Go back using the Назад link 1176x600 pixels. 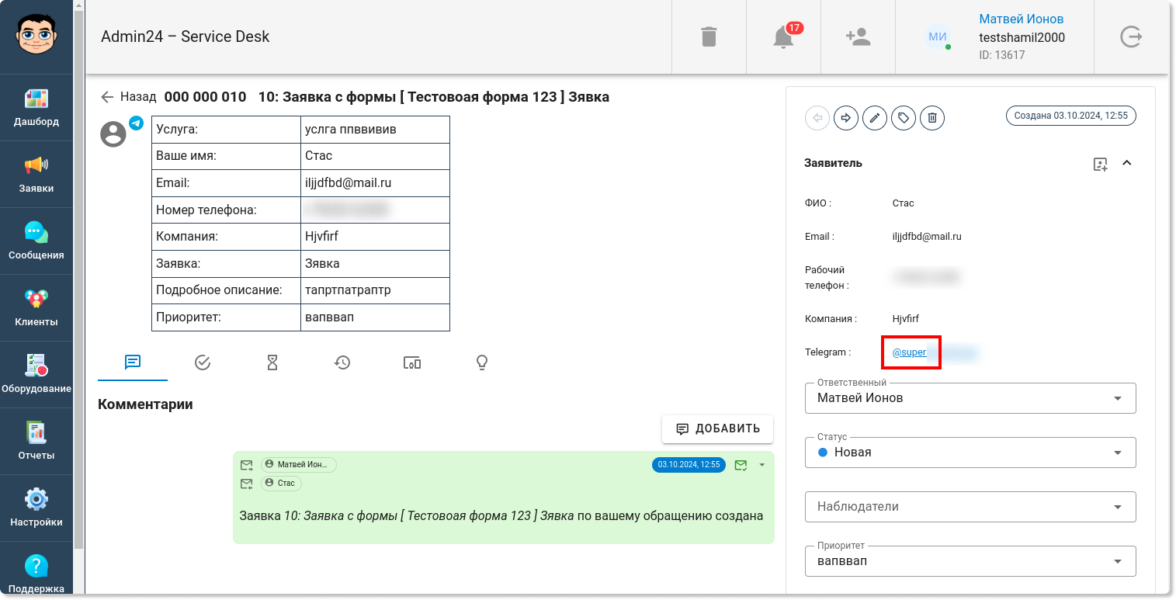coord(128,97)
